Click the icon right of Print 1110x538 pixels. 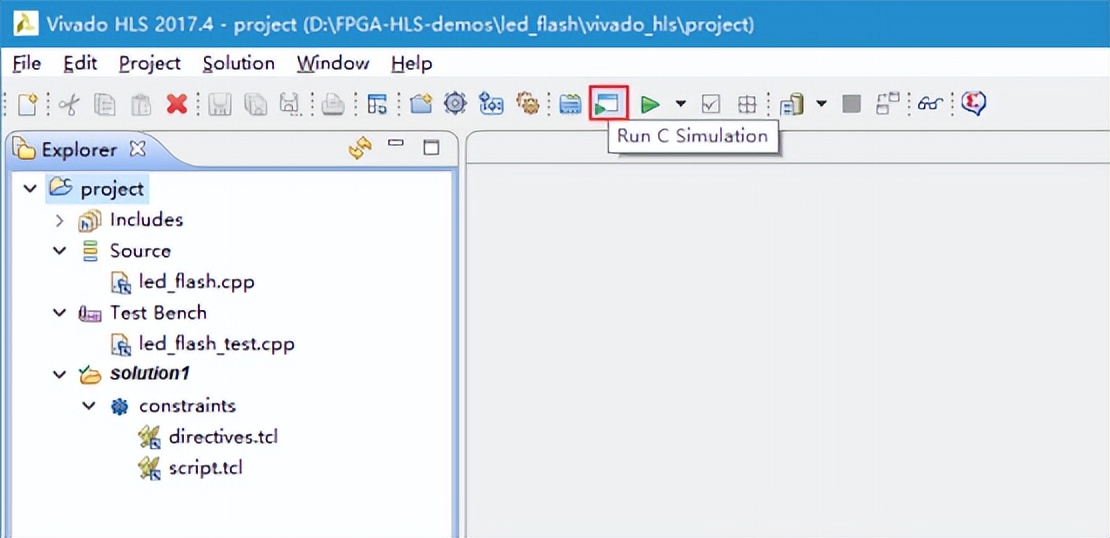pos(377,105)
